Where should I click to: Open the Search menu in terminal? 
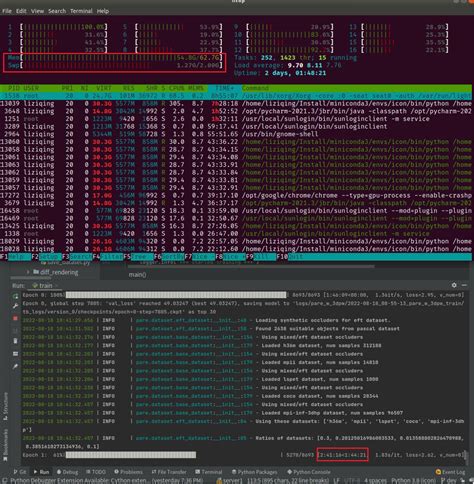57,11
